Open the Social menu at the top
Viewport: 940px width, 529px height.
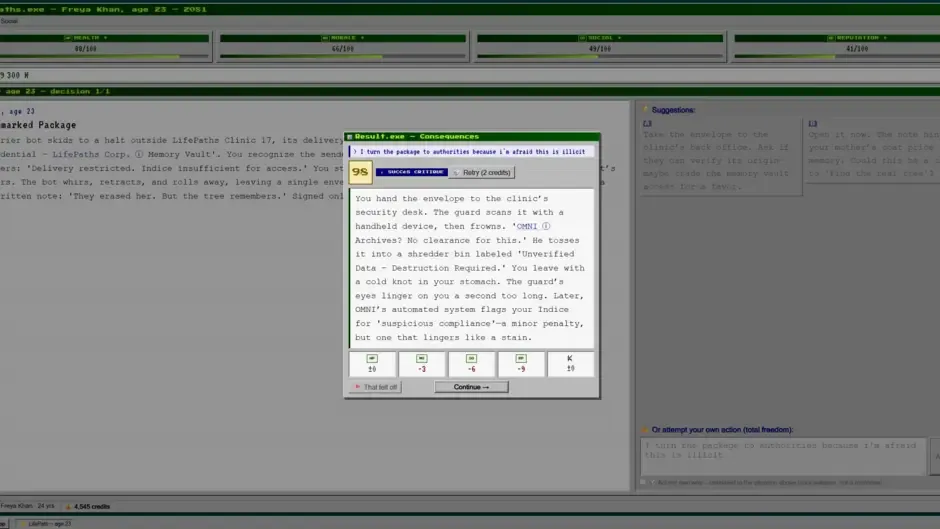point(9,21)
